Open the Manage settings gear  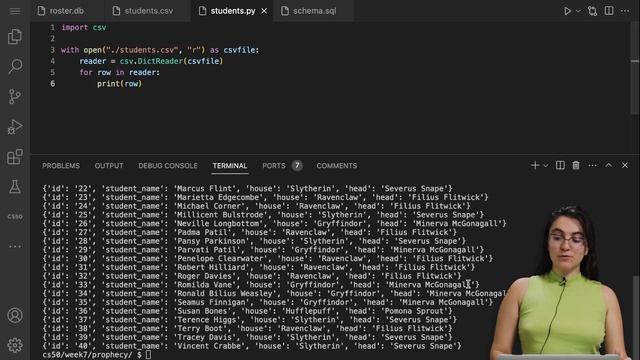click(x=15, y=345)
